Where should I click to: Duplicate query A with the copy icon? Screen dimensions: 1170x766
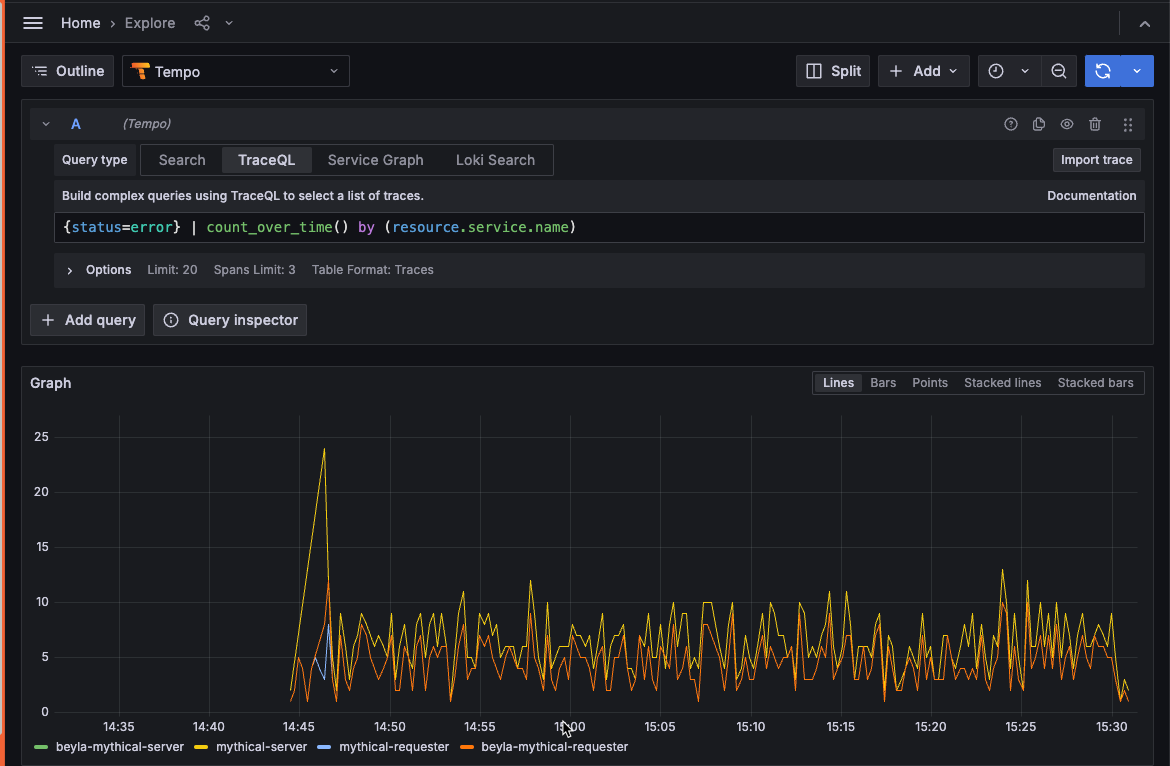(1038, 124)
